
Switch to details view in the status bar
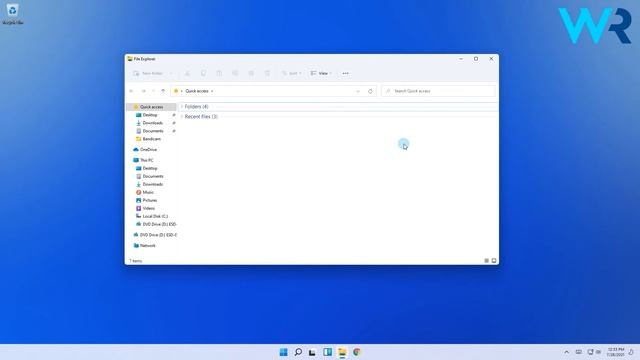pos(487,260)
